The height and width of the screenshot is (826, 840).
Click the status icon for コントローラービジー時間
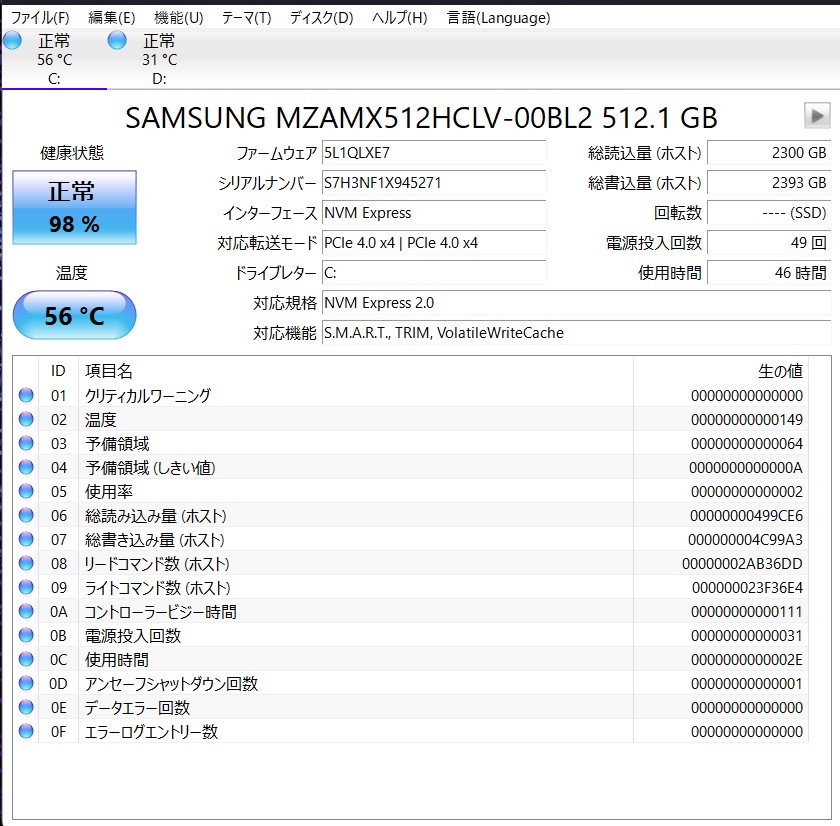(26, 611)
